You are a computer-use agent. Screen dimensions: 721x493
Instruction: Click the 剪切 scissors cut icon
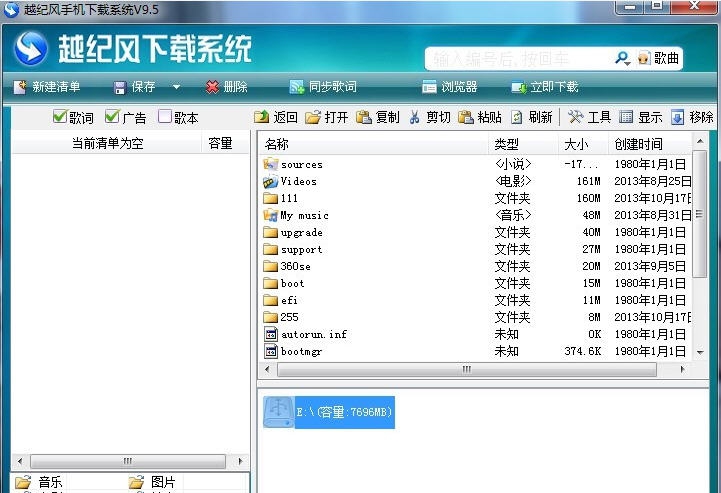[414, 117]
